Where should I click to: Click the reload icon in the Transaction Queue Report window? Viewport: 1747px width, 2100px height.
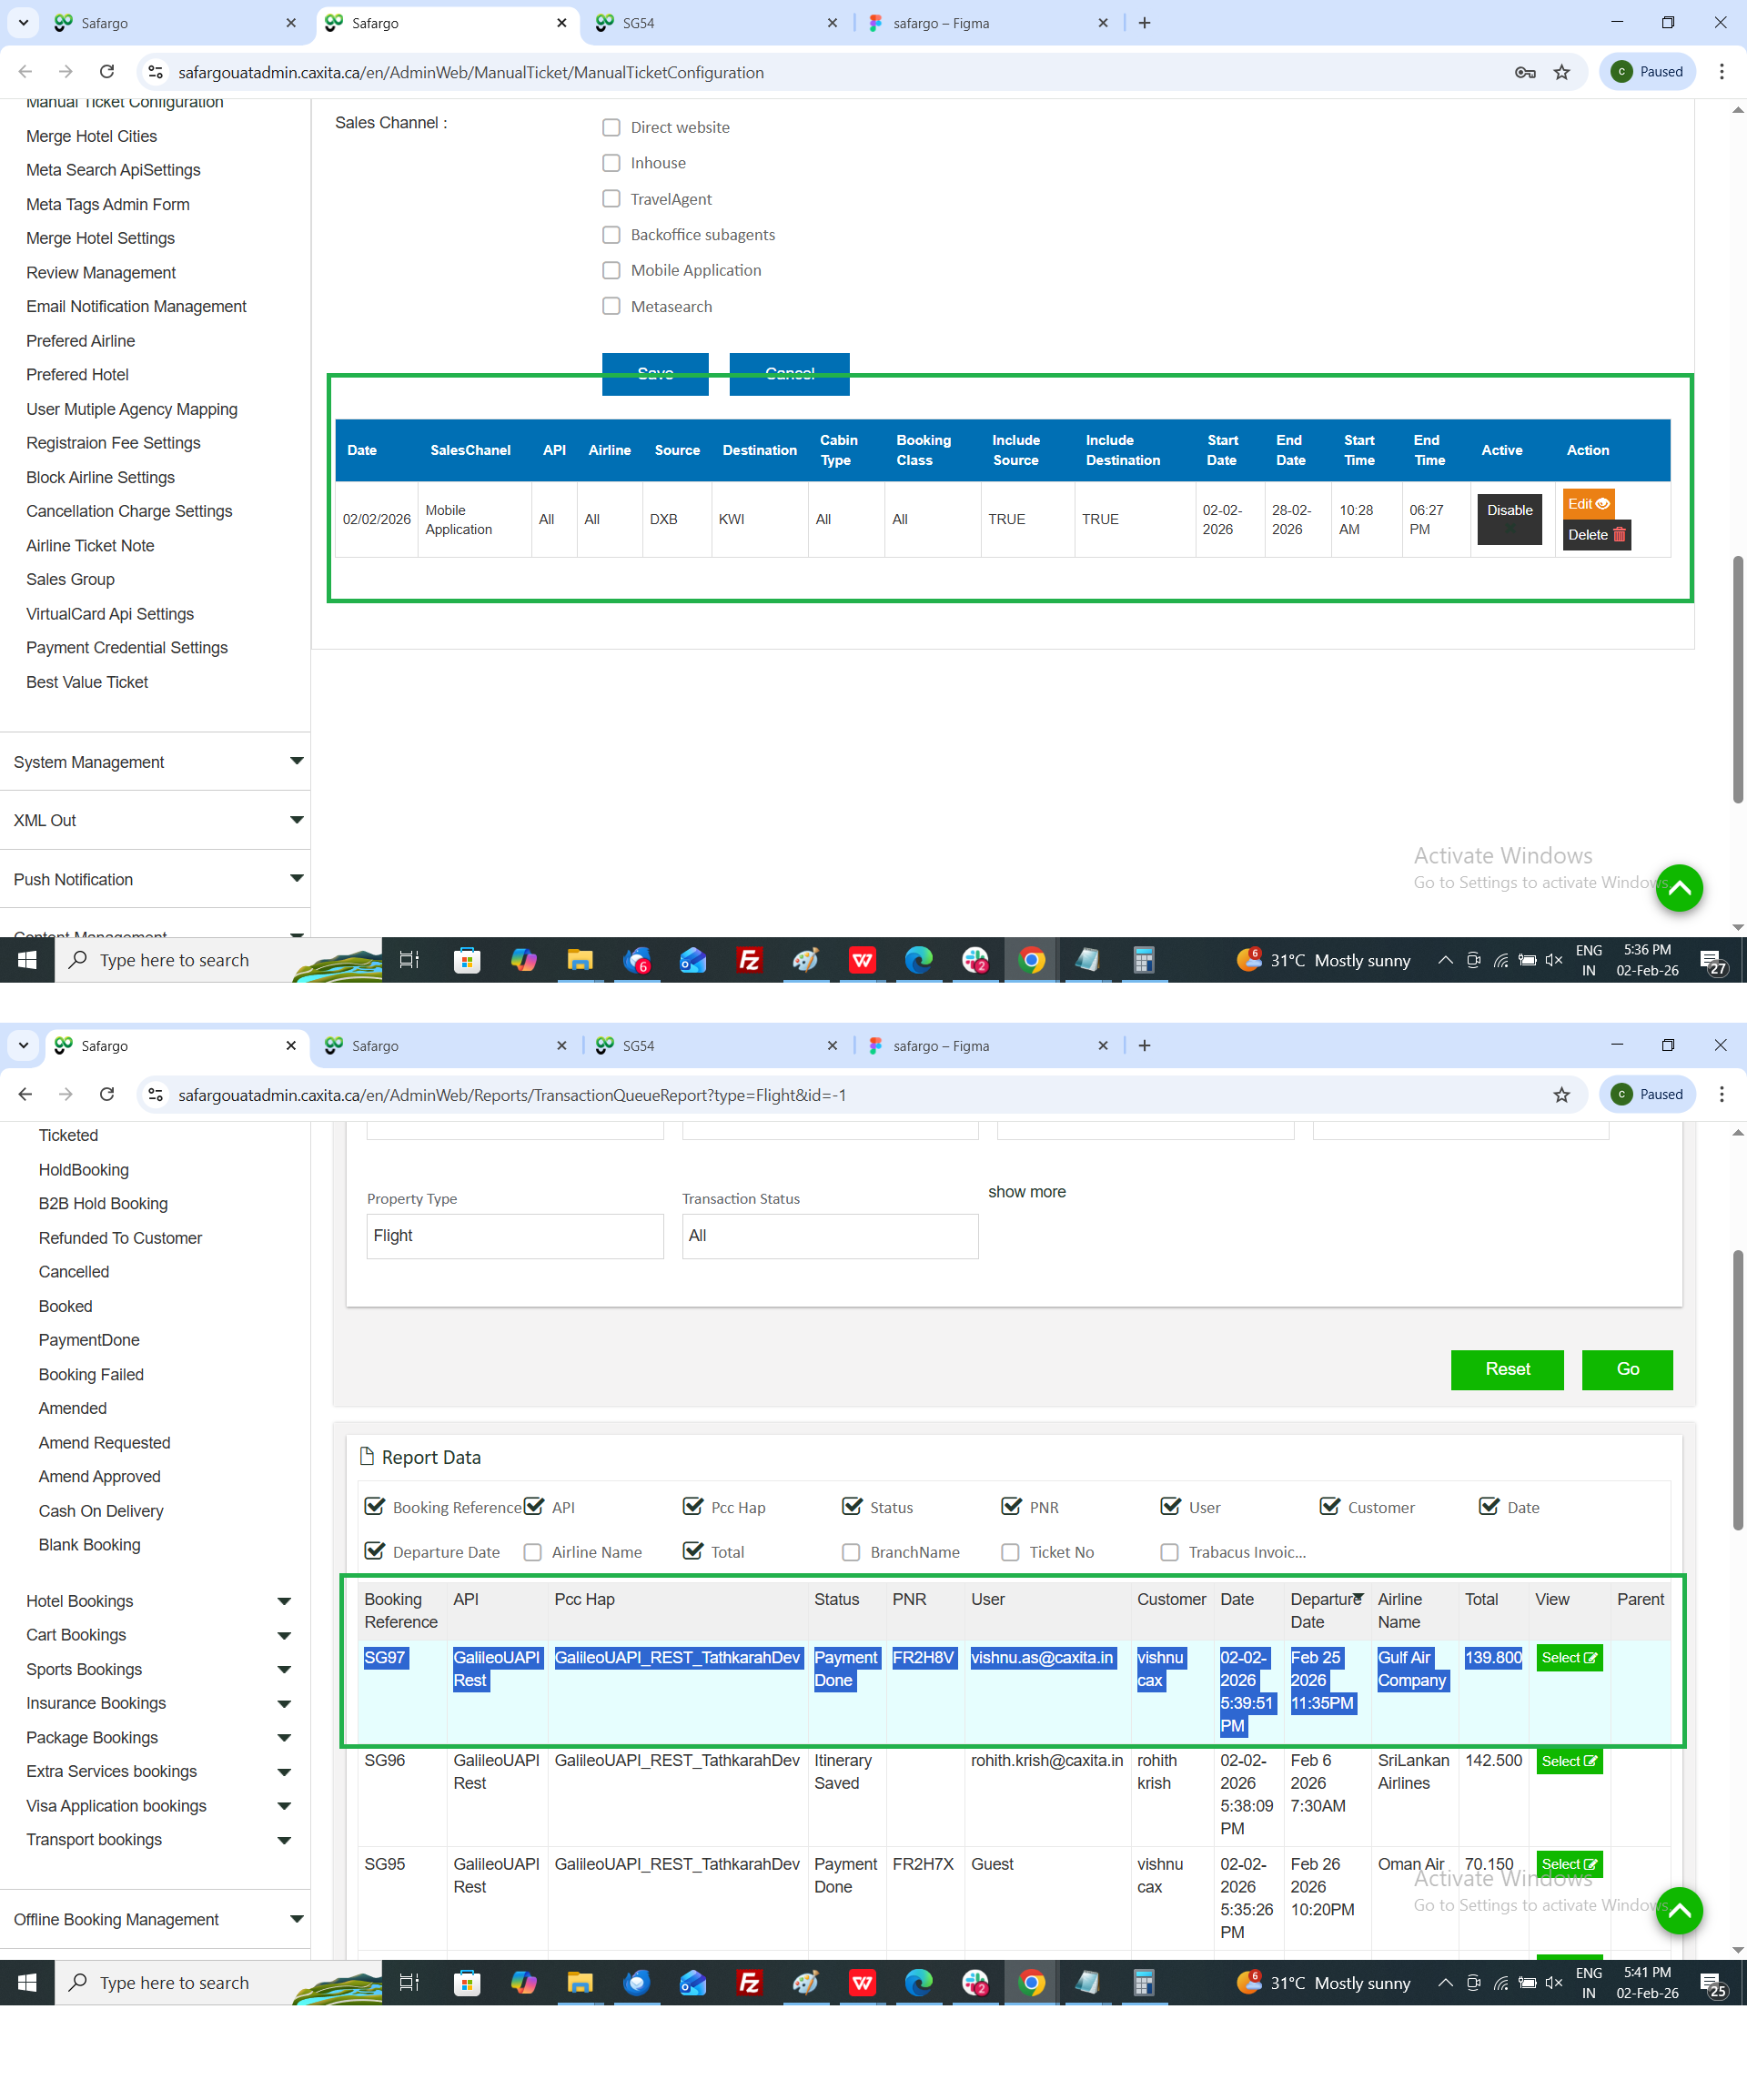[107, 1094]
